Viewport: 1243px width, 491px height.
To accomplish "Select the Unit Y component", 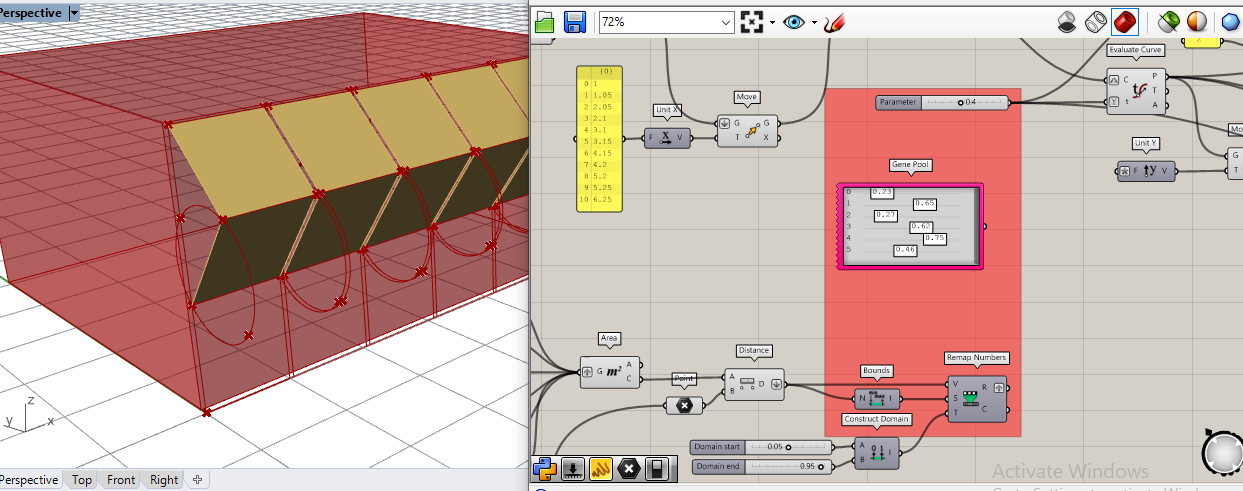I will click(x=1146, y=170).
